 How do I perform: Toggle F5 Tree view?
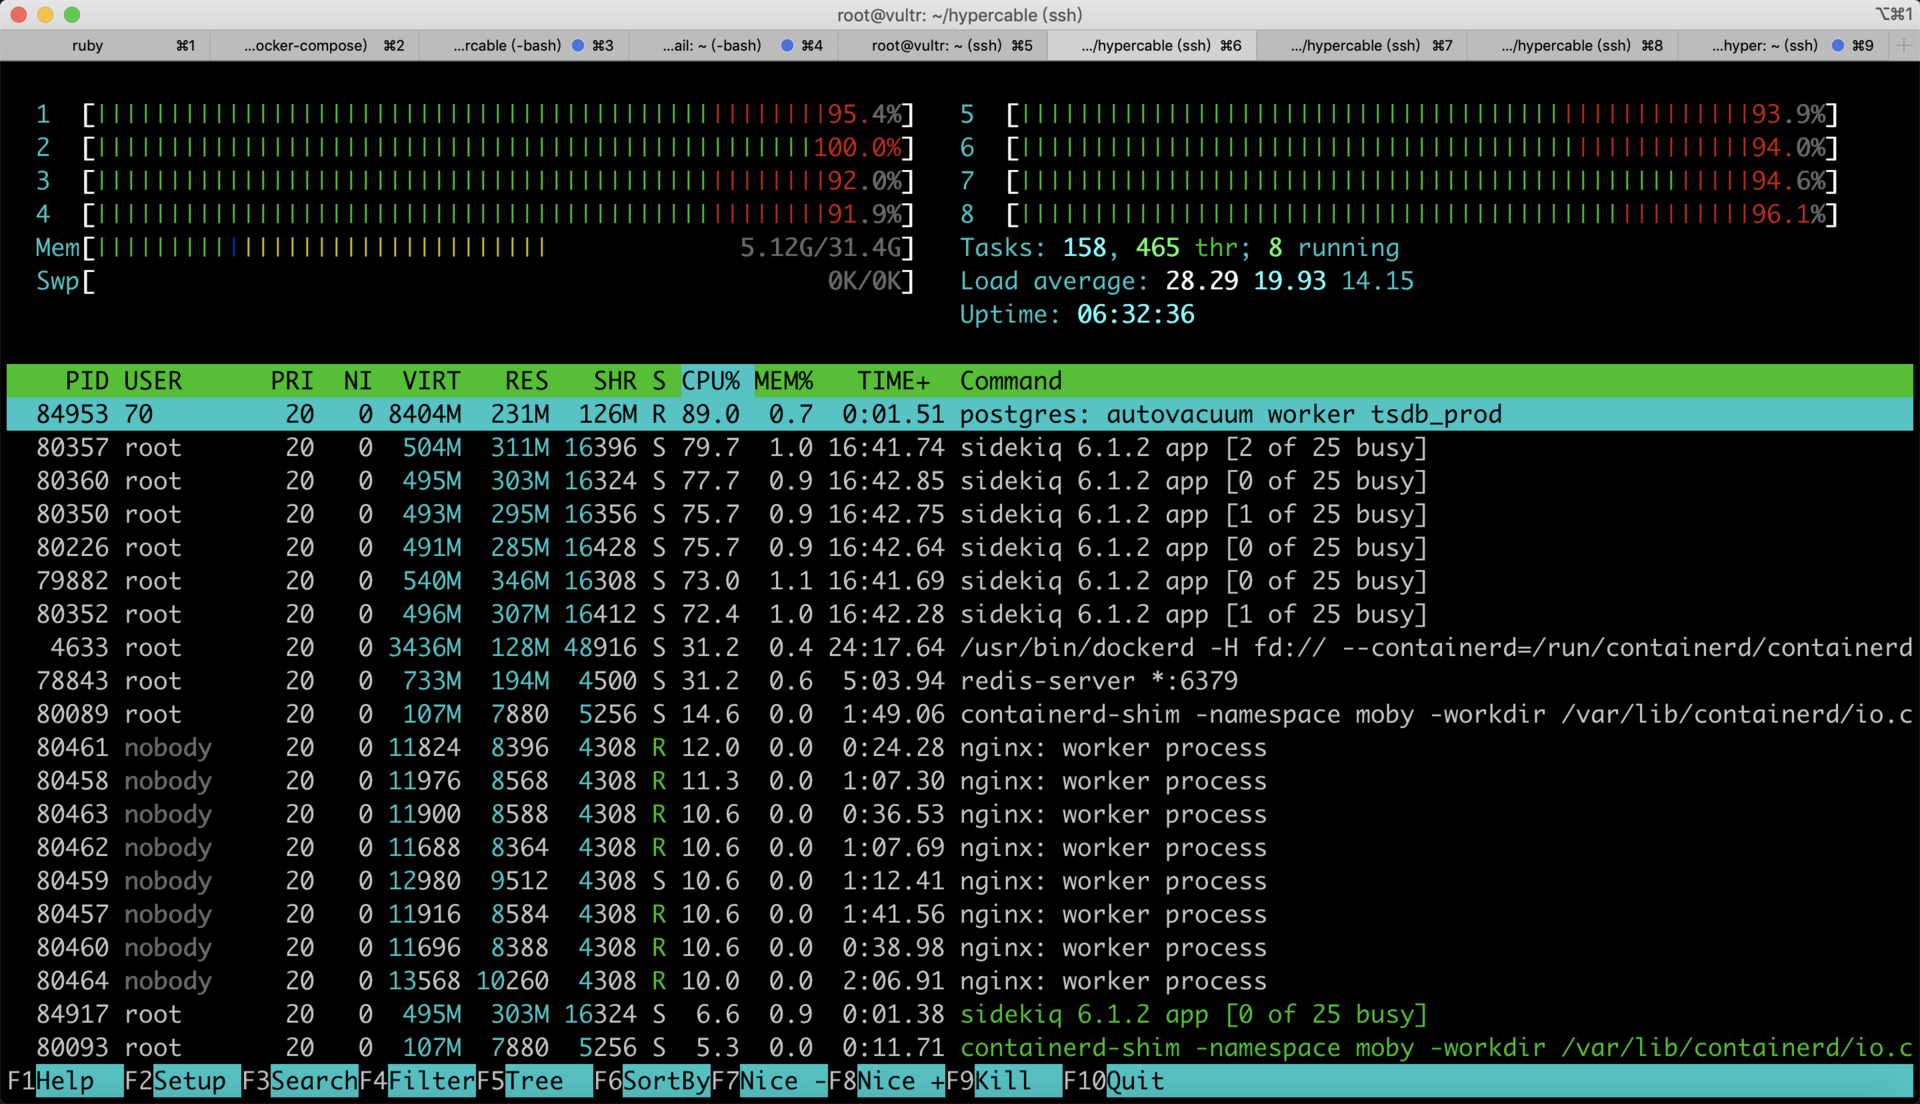[x=534, y=1081]
